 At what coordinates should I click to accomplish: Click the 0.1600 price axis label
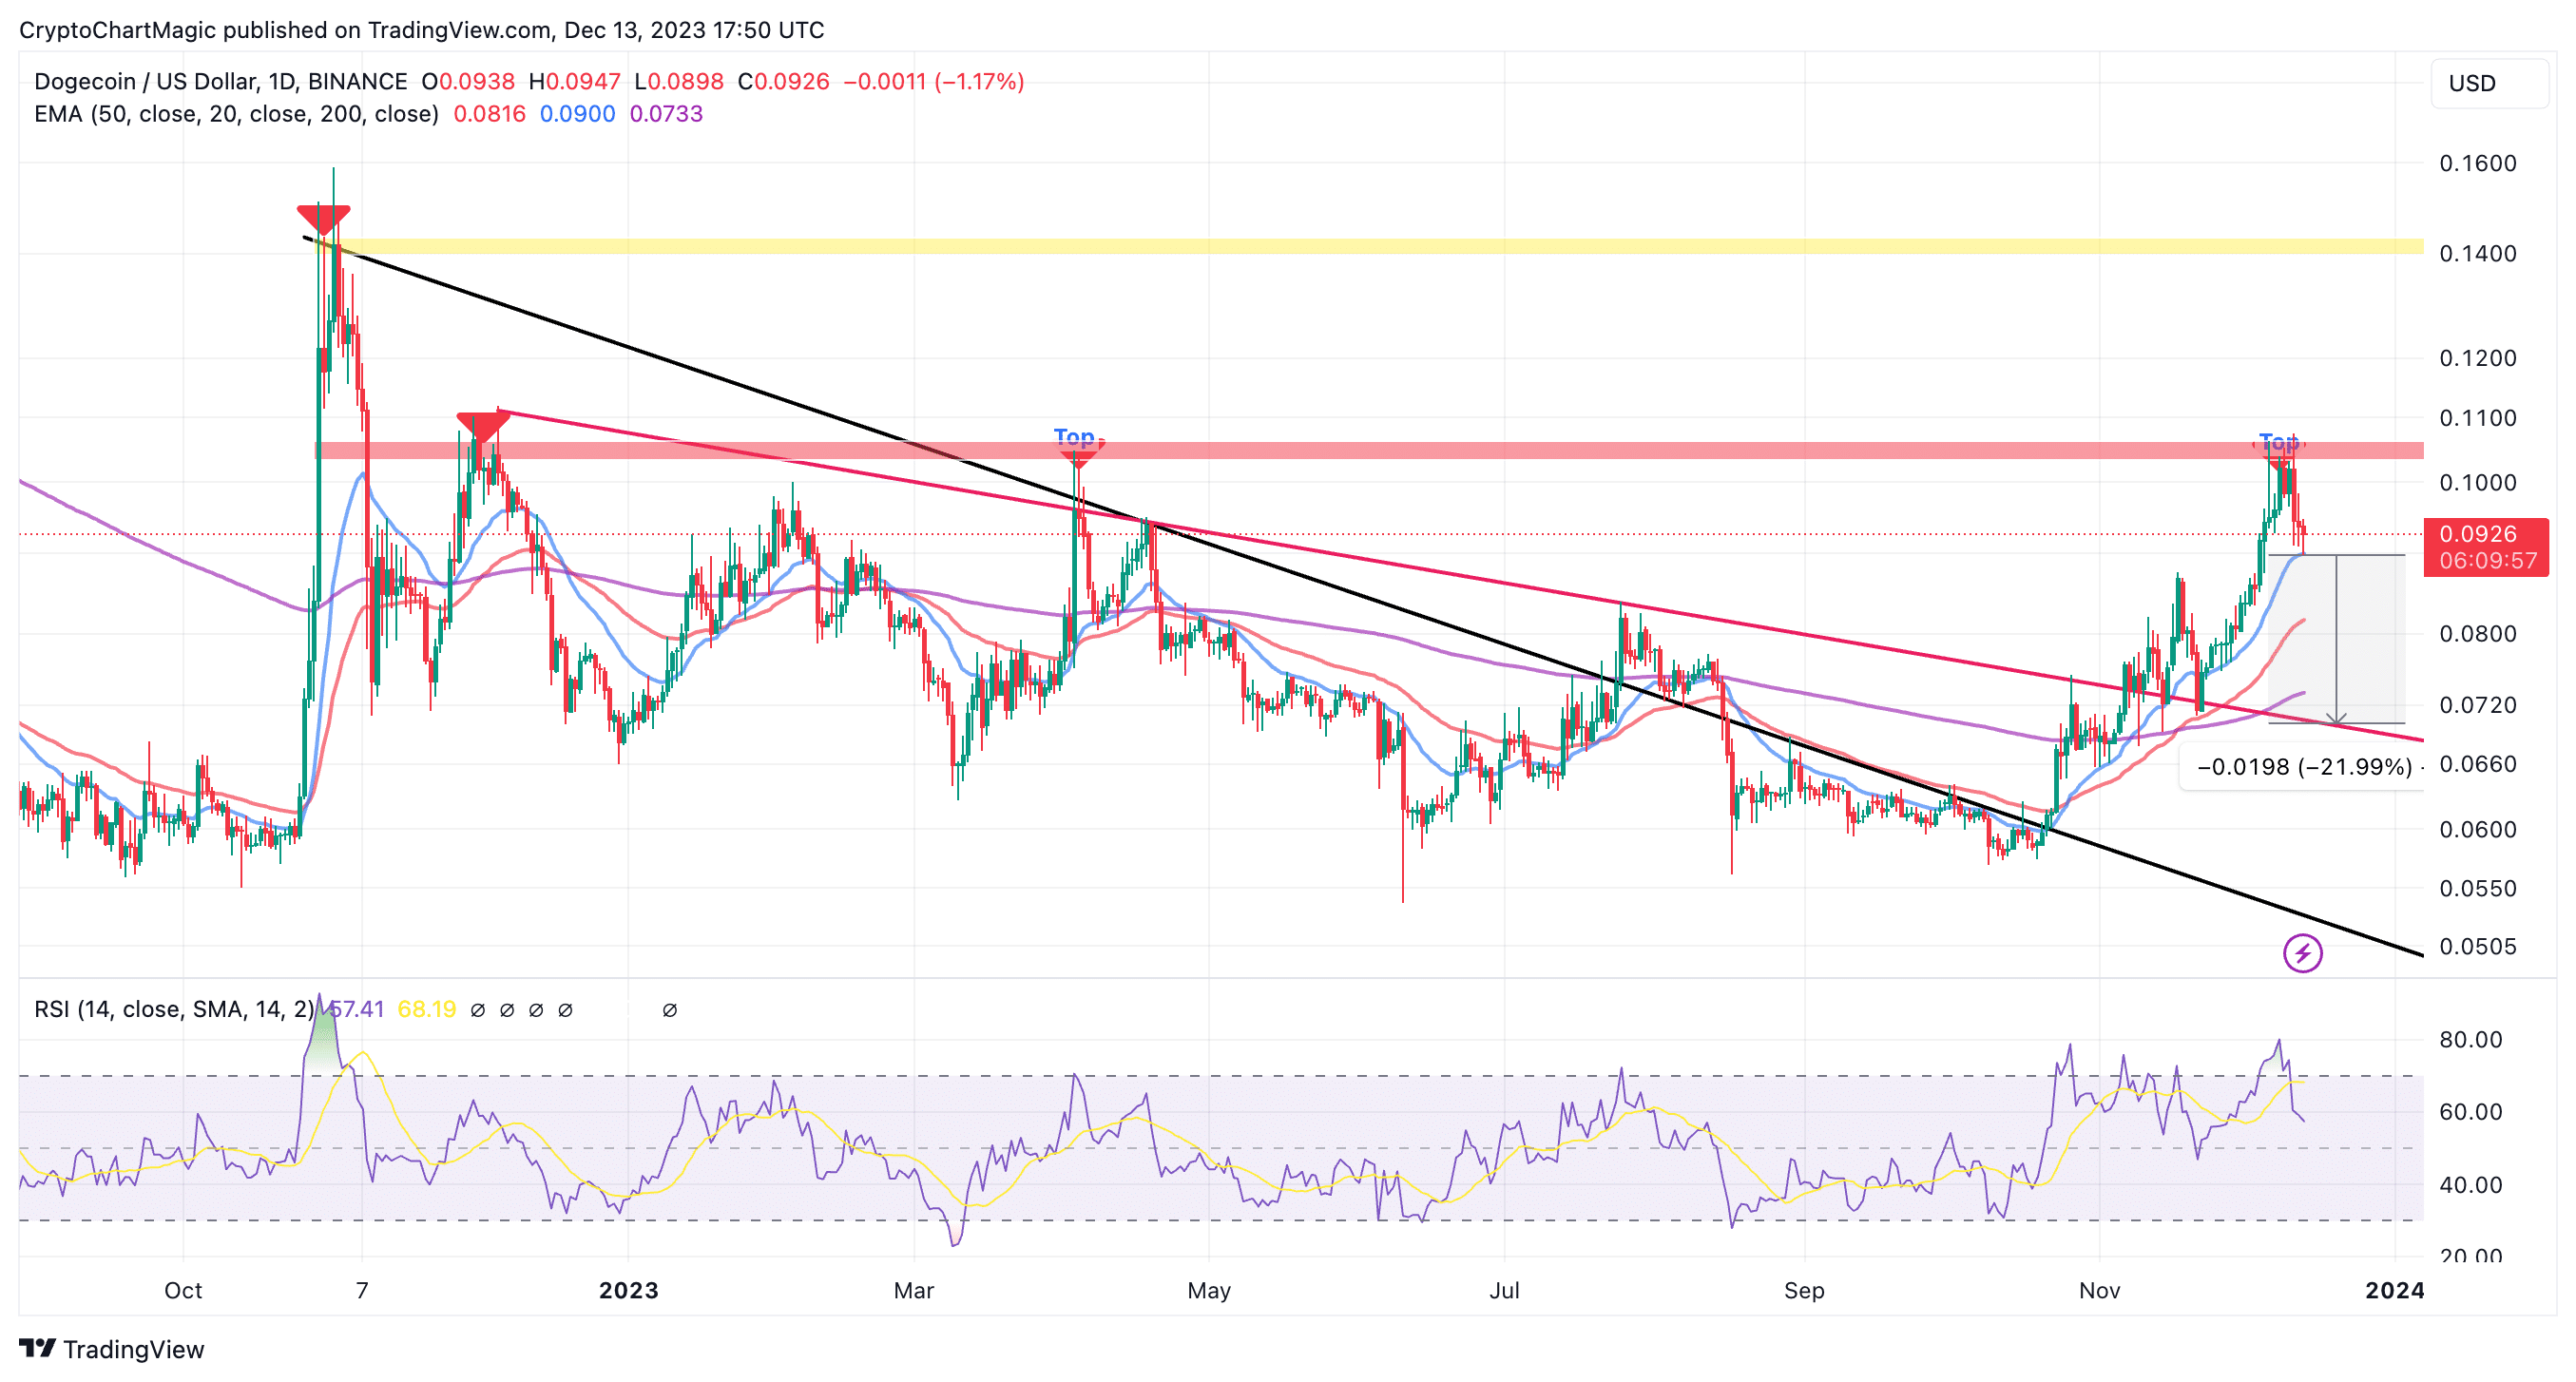(x=2477, y=163)
